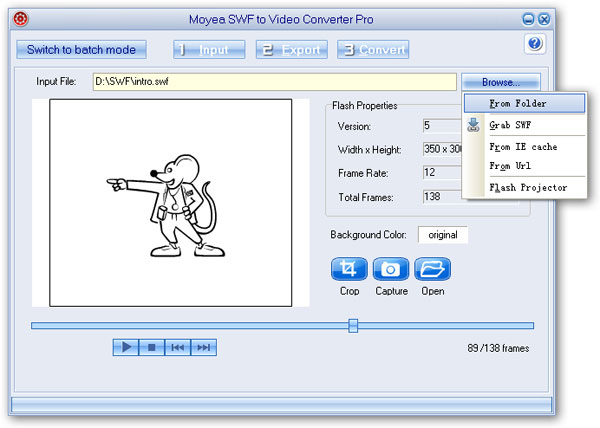Viewport: 600px width, 428px height.
Task: Click the Capture camera icon
Action: pyautogui.click(x=391, y=269)
